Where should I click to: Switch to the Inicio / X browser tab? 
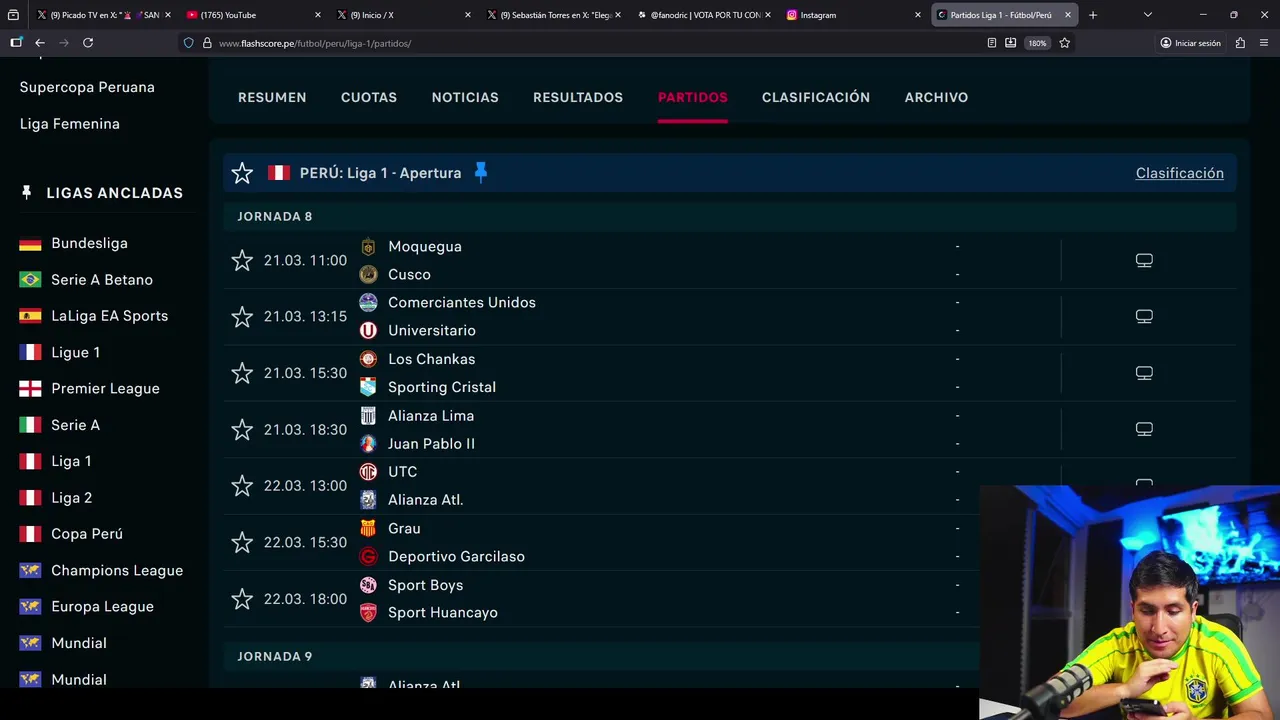[x=404, y=15]
